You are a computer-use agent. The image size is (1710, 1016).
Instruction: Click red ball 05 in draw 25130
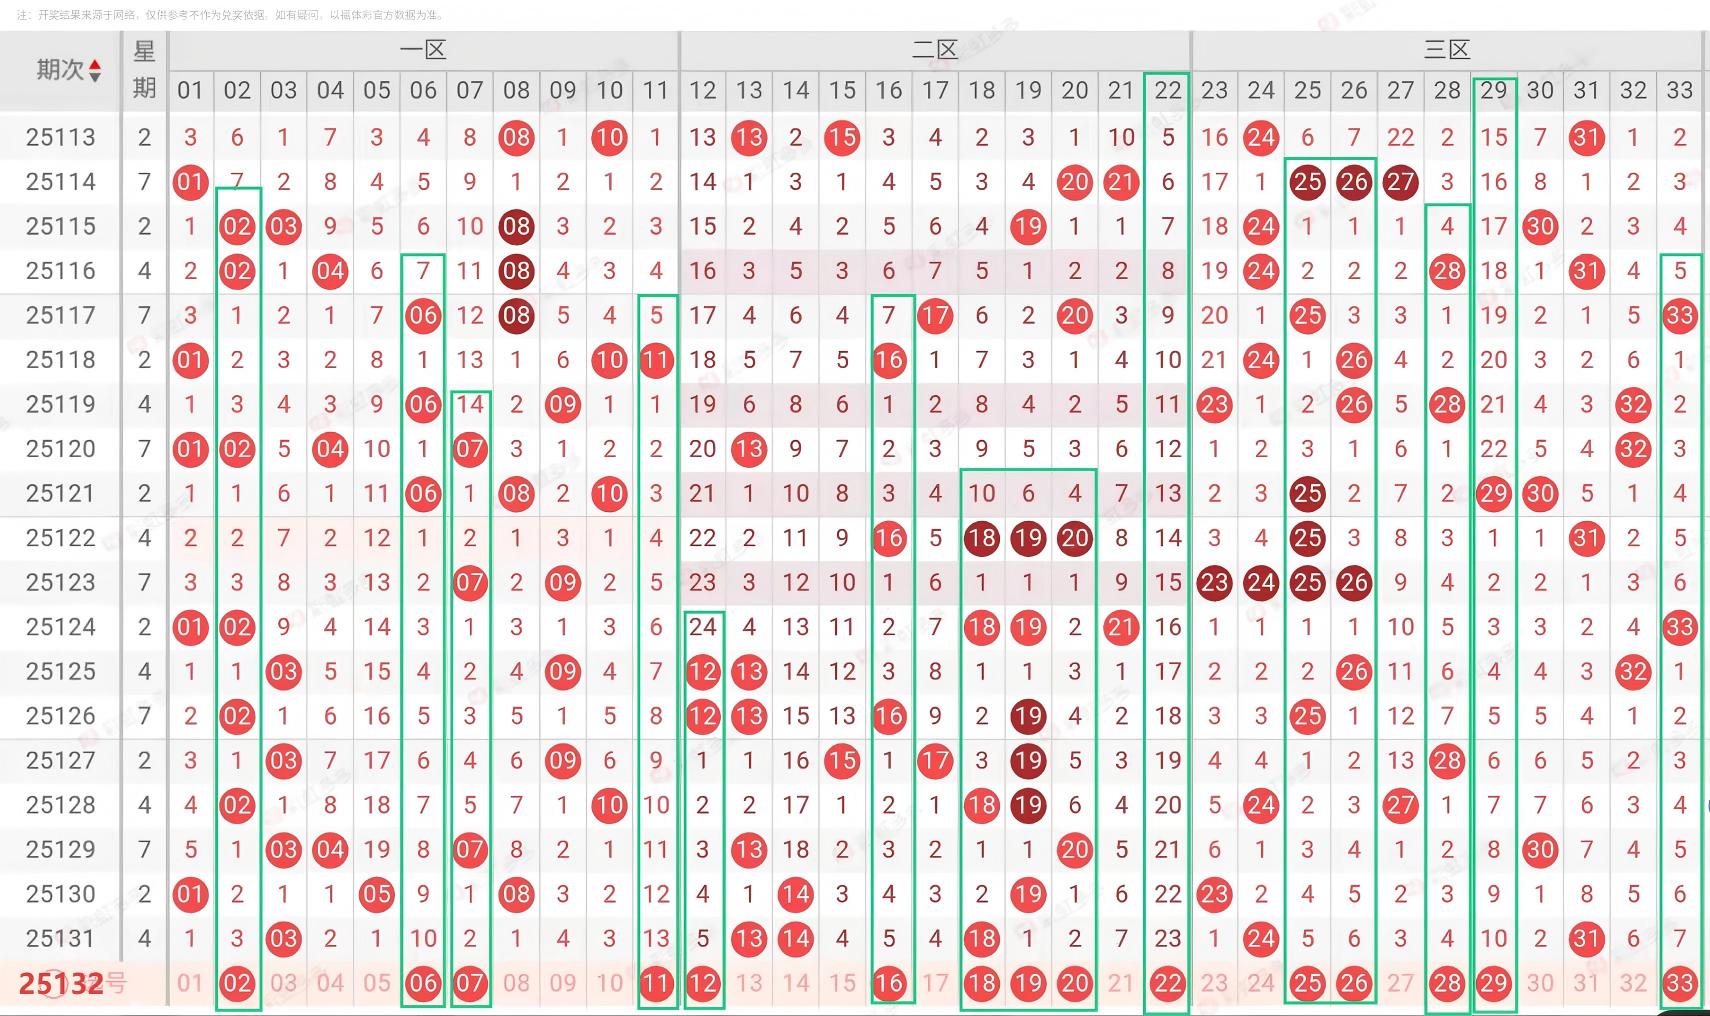(377, 894)
